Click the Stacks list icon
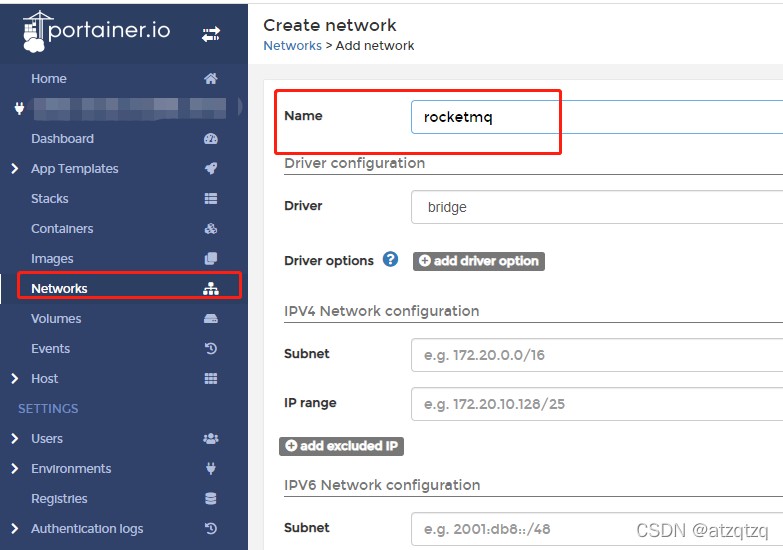Image resolution: width=783 pixels, height=550 pixels. click(211, 199)
